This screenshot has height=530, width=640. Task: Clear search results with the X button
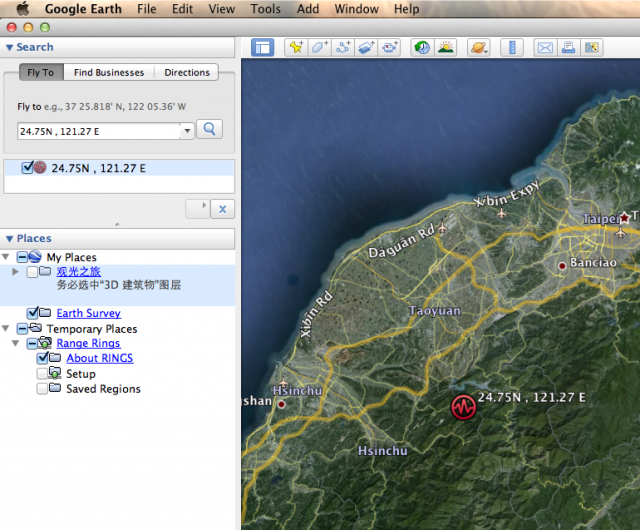[222, 209]
